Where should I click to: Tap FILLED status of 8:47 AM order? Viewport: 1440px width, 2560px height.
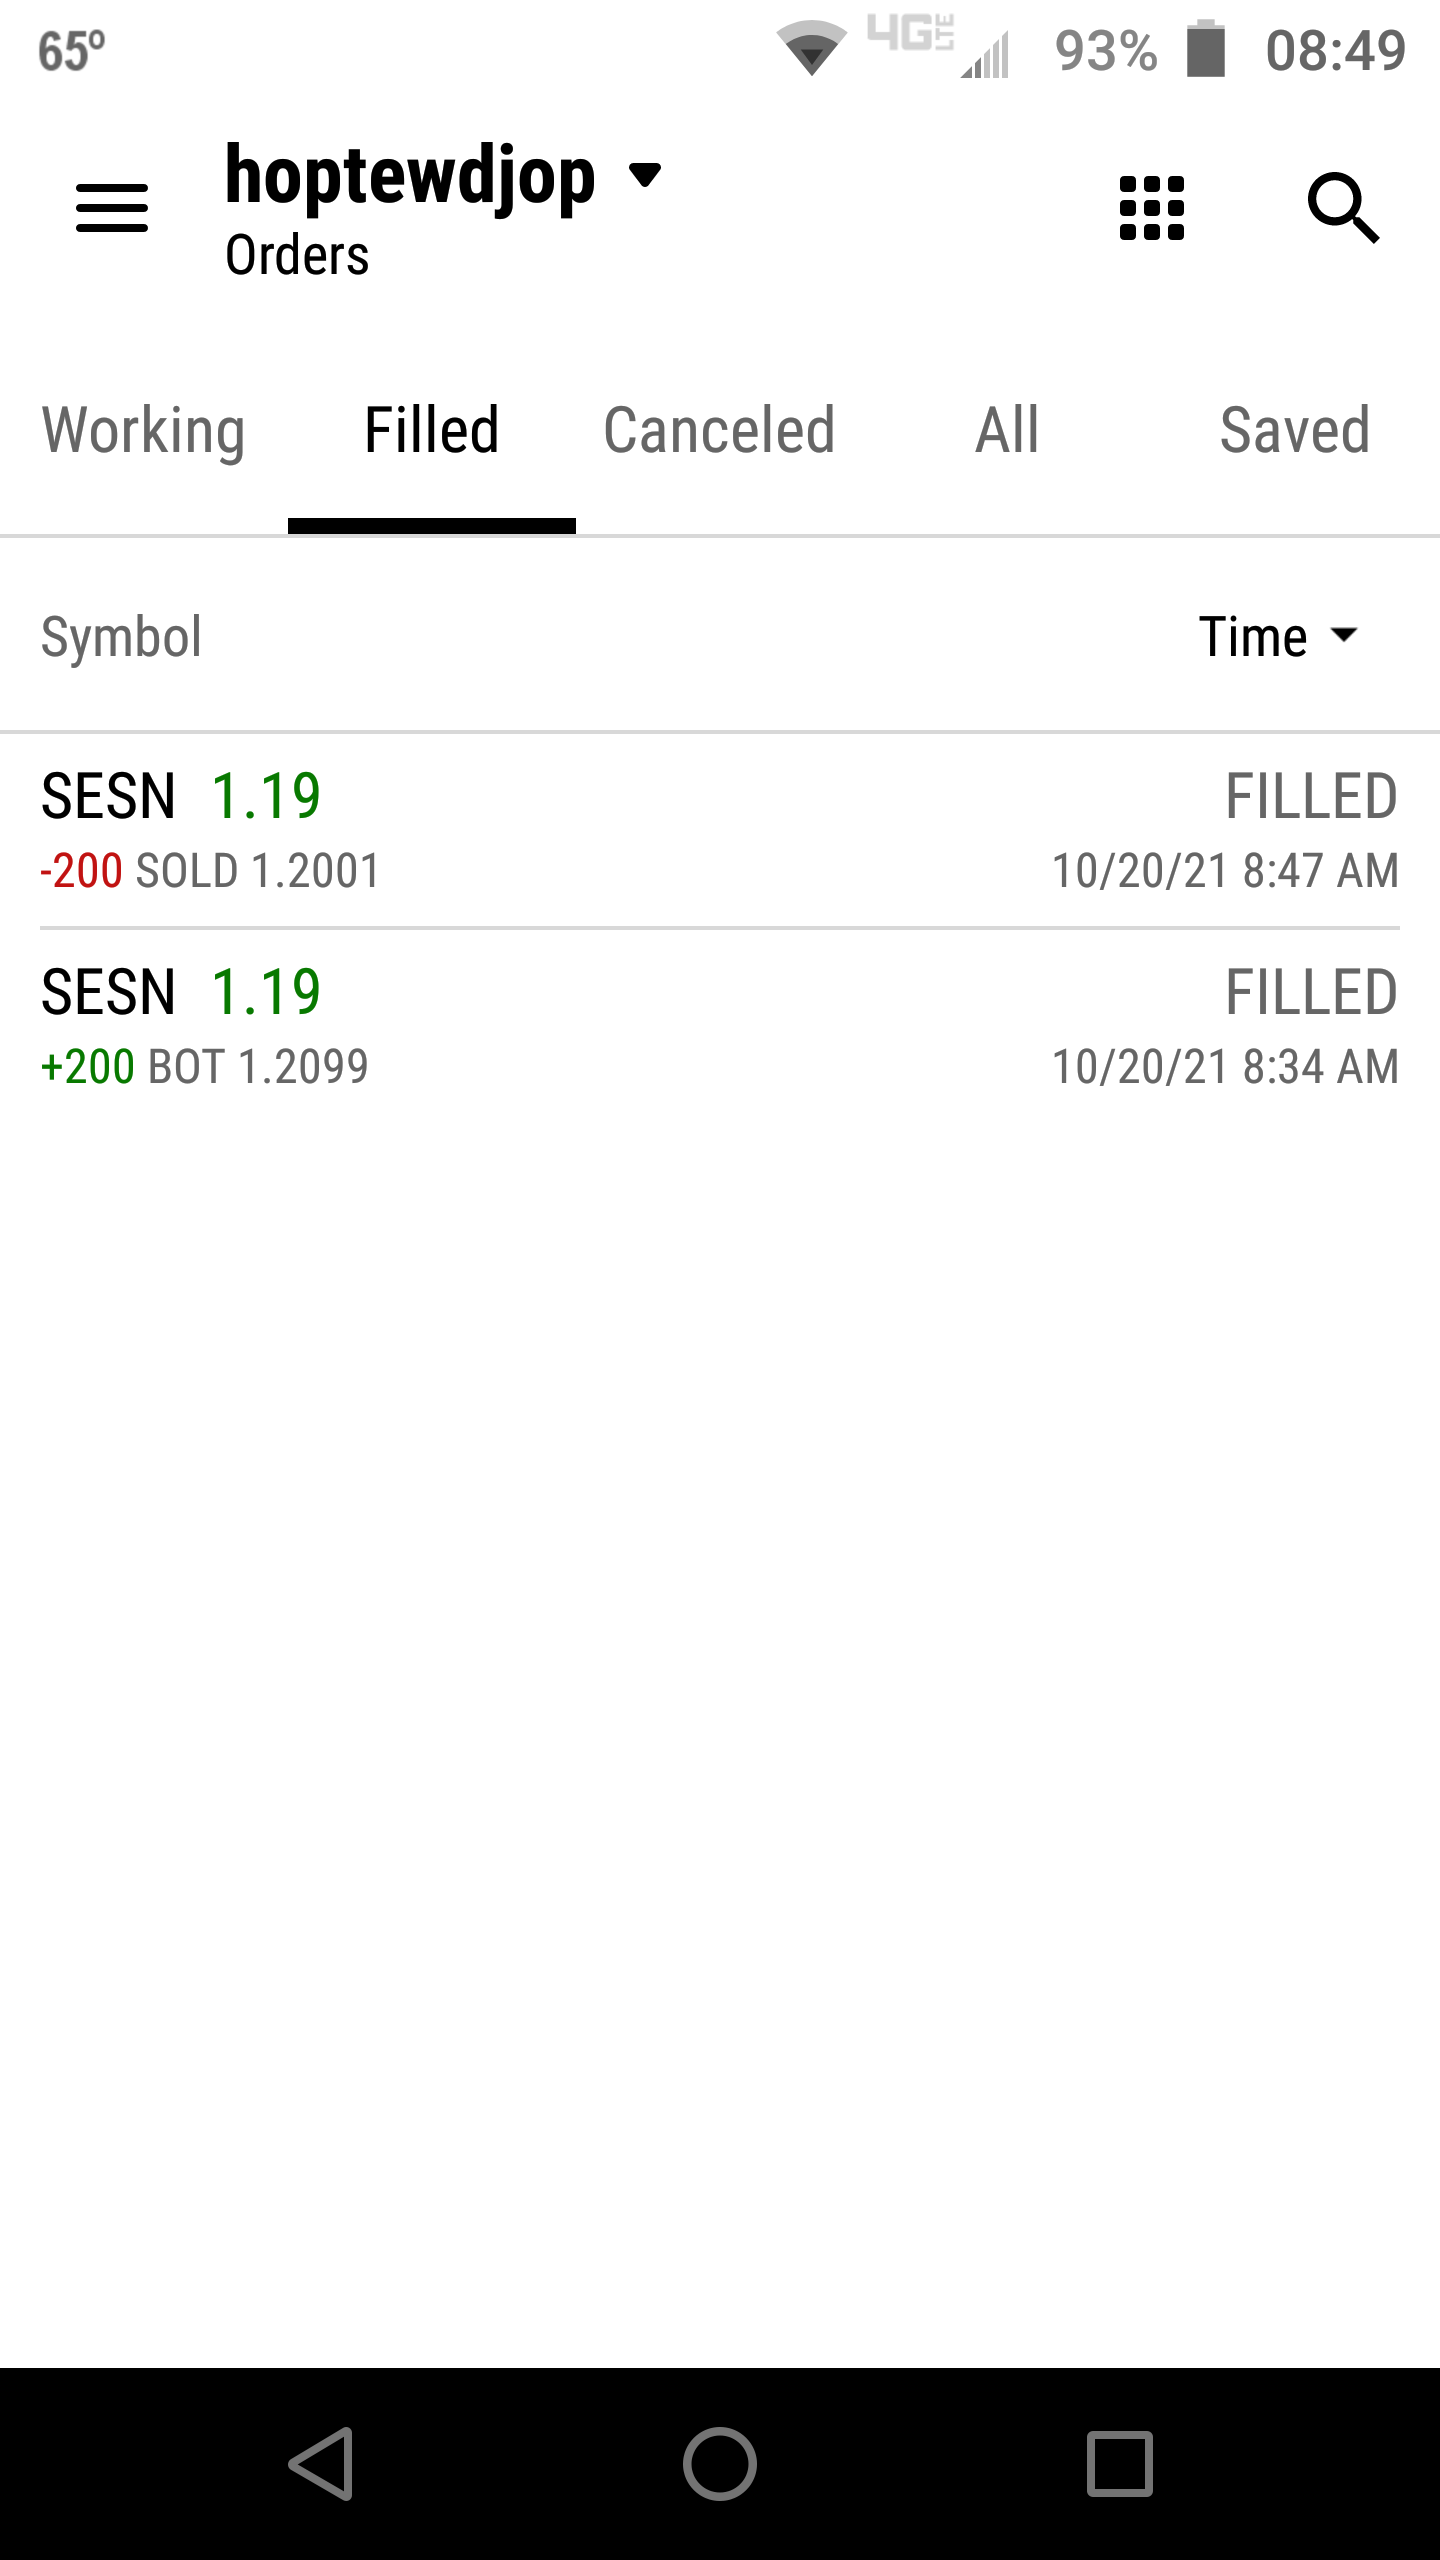1311,796
